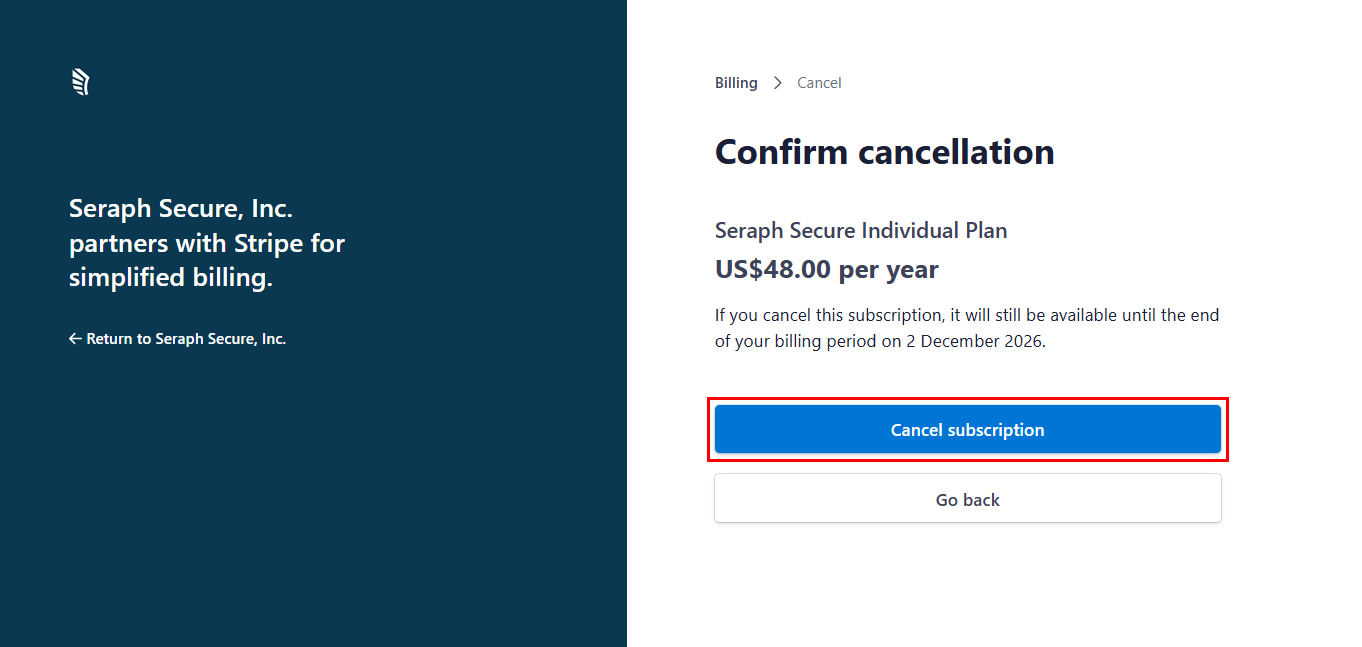Return to Seraph Secure, Inc. site
This screenshot has width=1362, height=647.
tap(186, 339)
